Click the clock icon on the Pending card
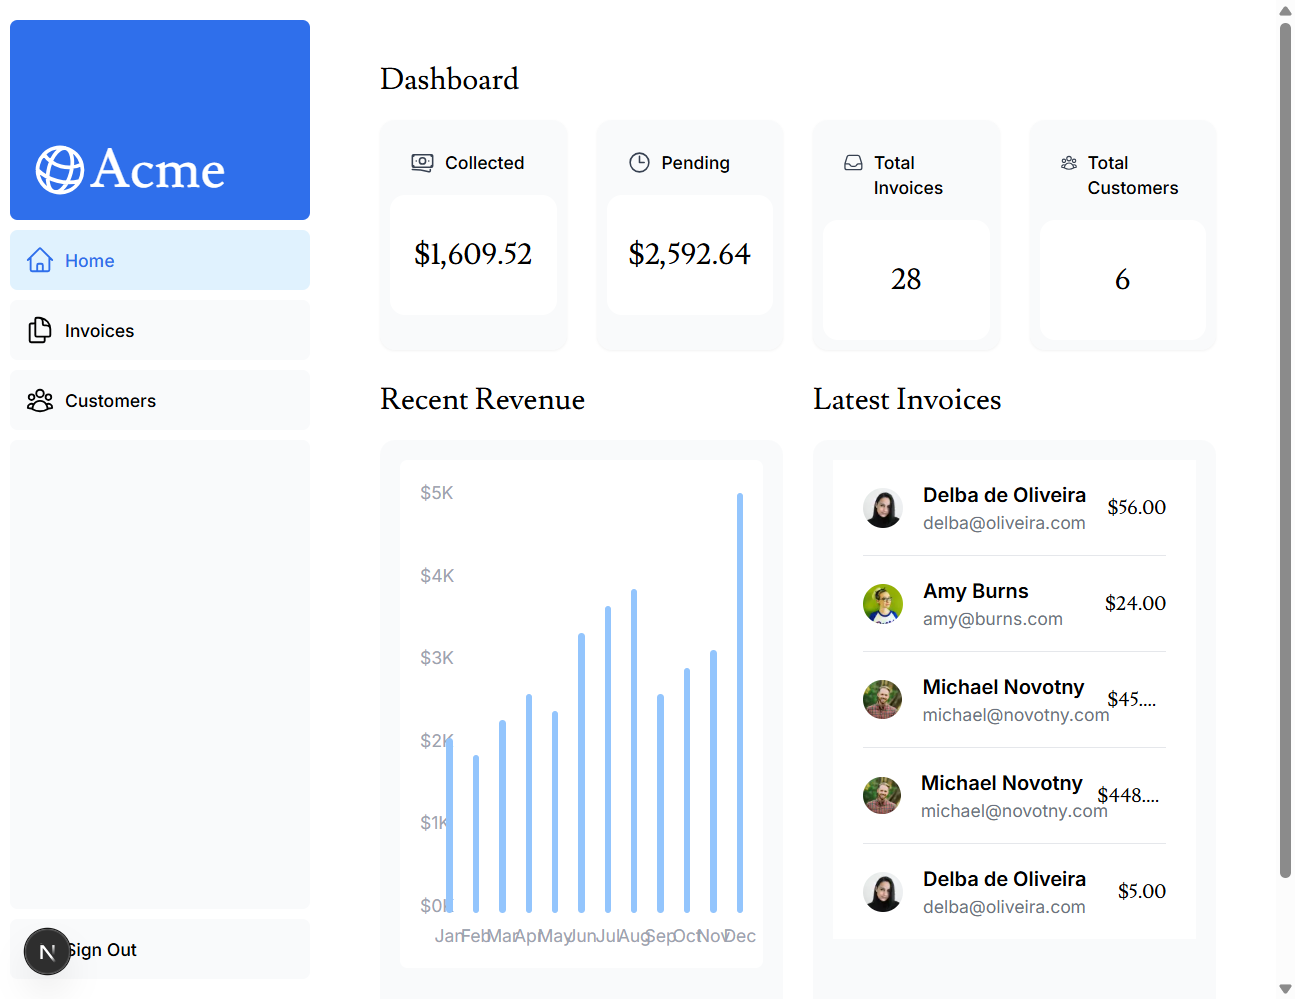 [639, 162]
